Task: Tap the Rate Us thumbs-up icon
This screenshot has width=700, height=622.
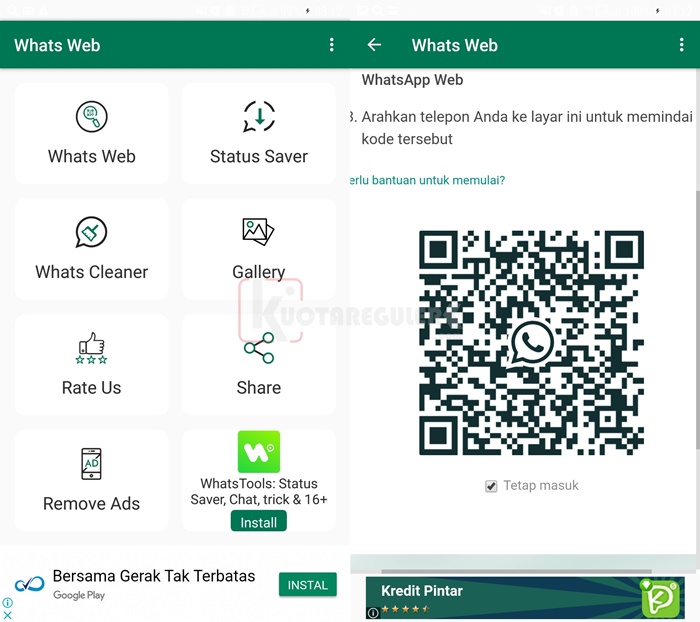Action: [92, 348]
